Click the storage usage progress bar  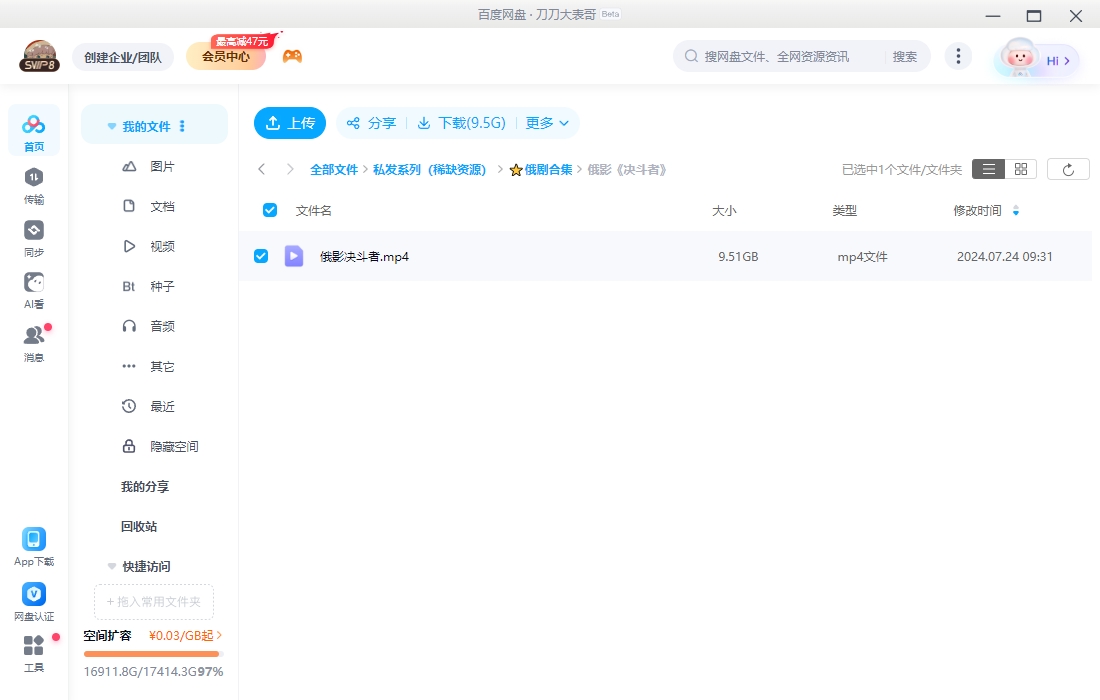[152, 653]
